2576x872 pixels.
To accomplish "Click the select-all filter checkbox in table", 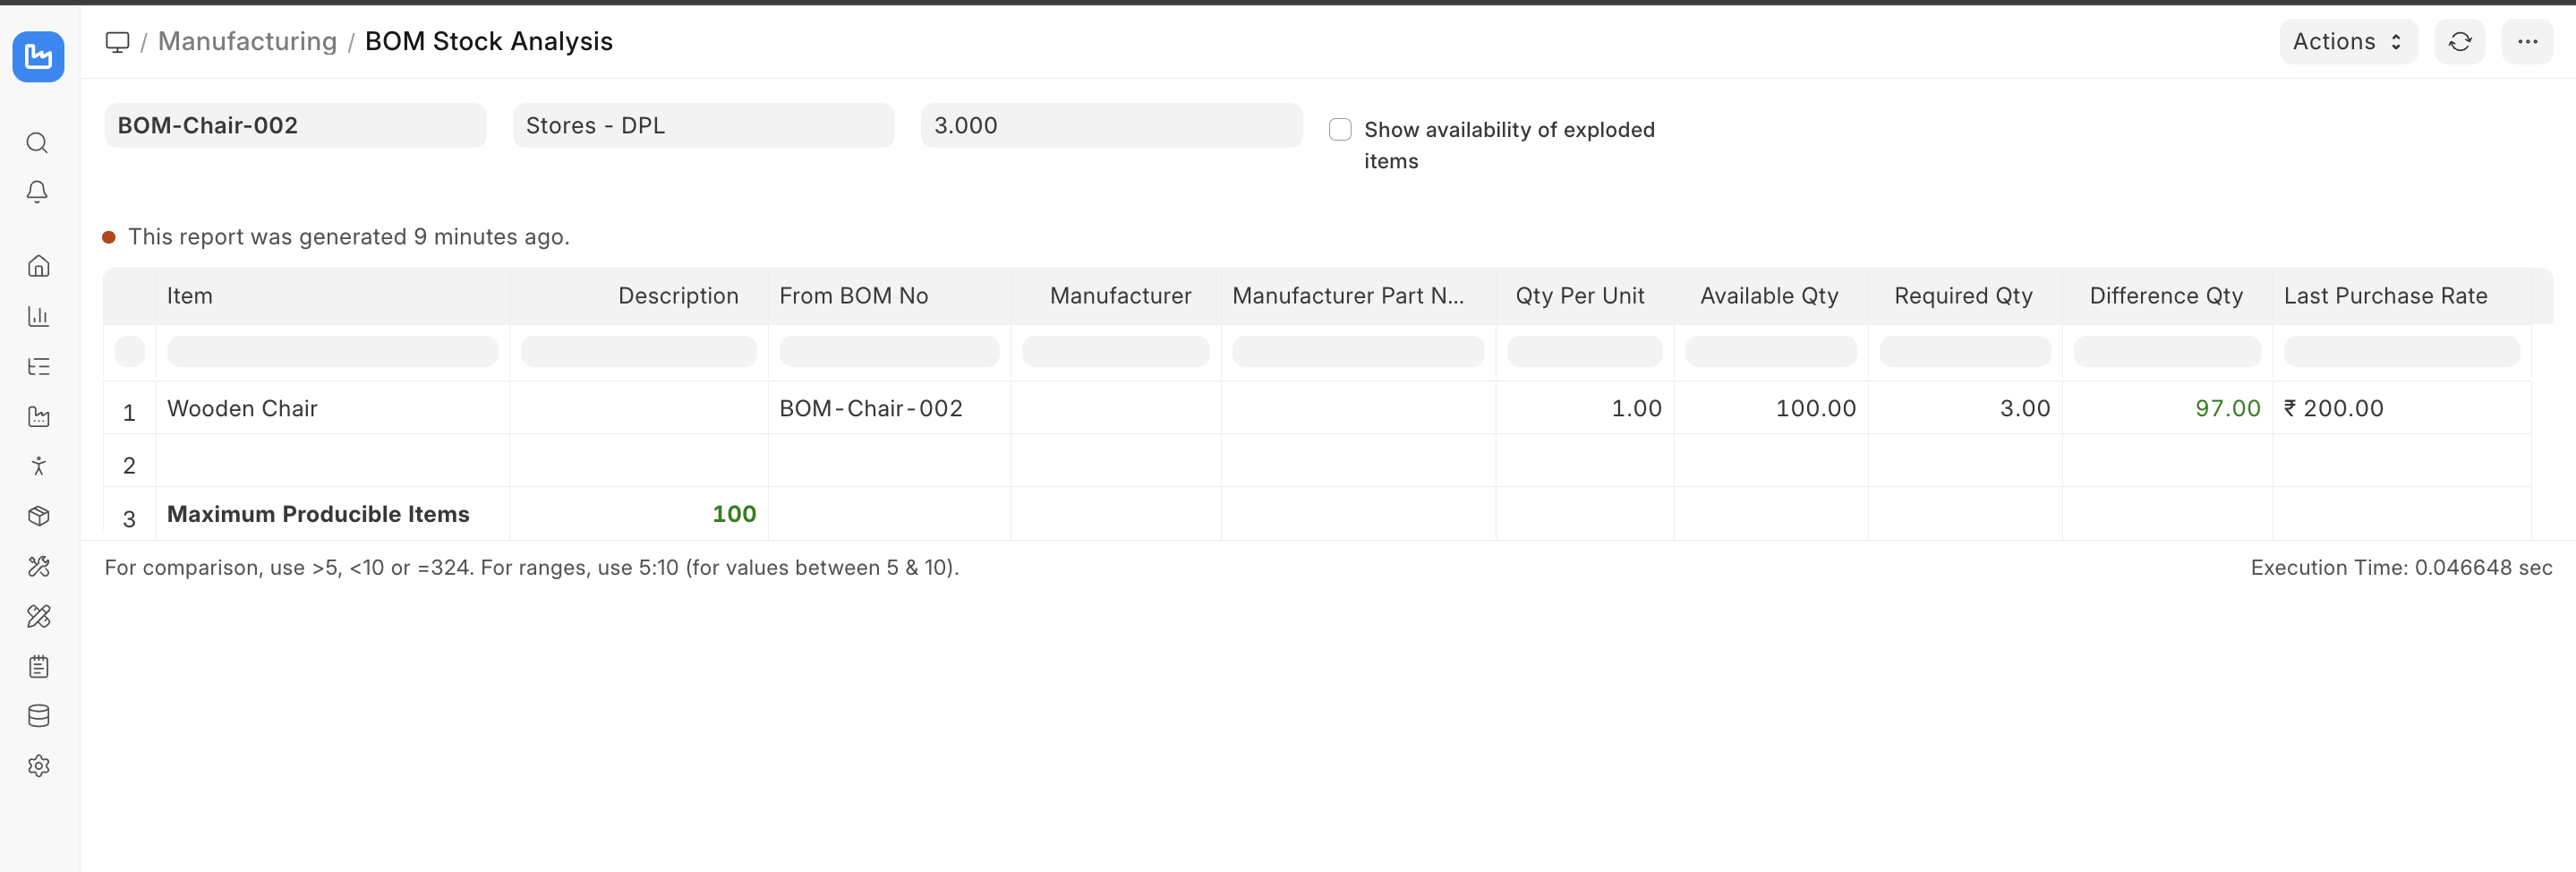I will [130, 352].
